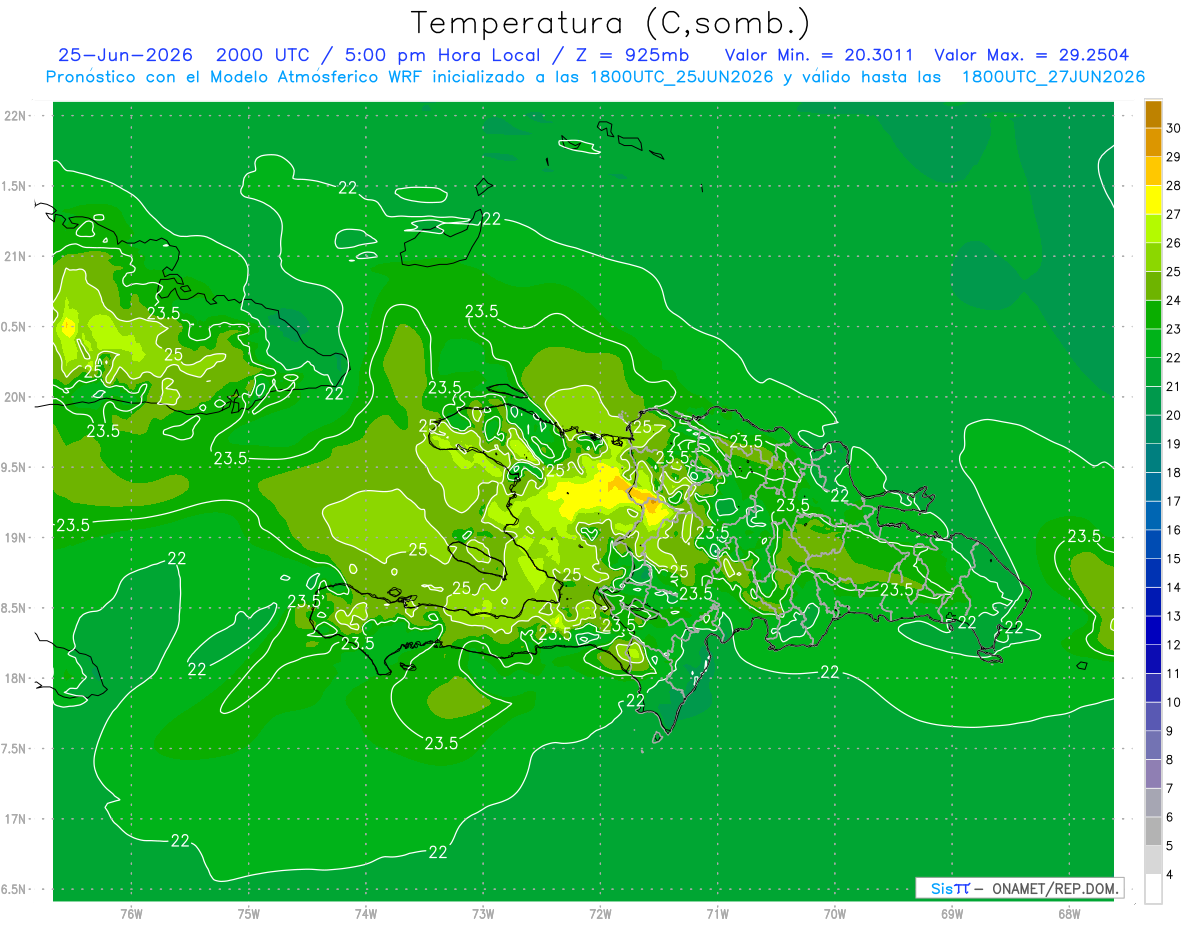Click the '74W' longitude axis label

(366, 914)
